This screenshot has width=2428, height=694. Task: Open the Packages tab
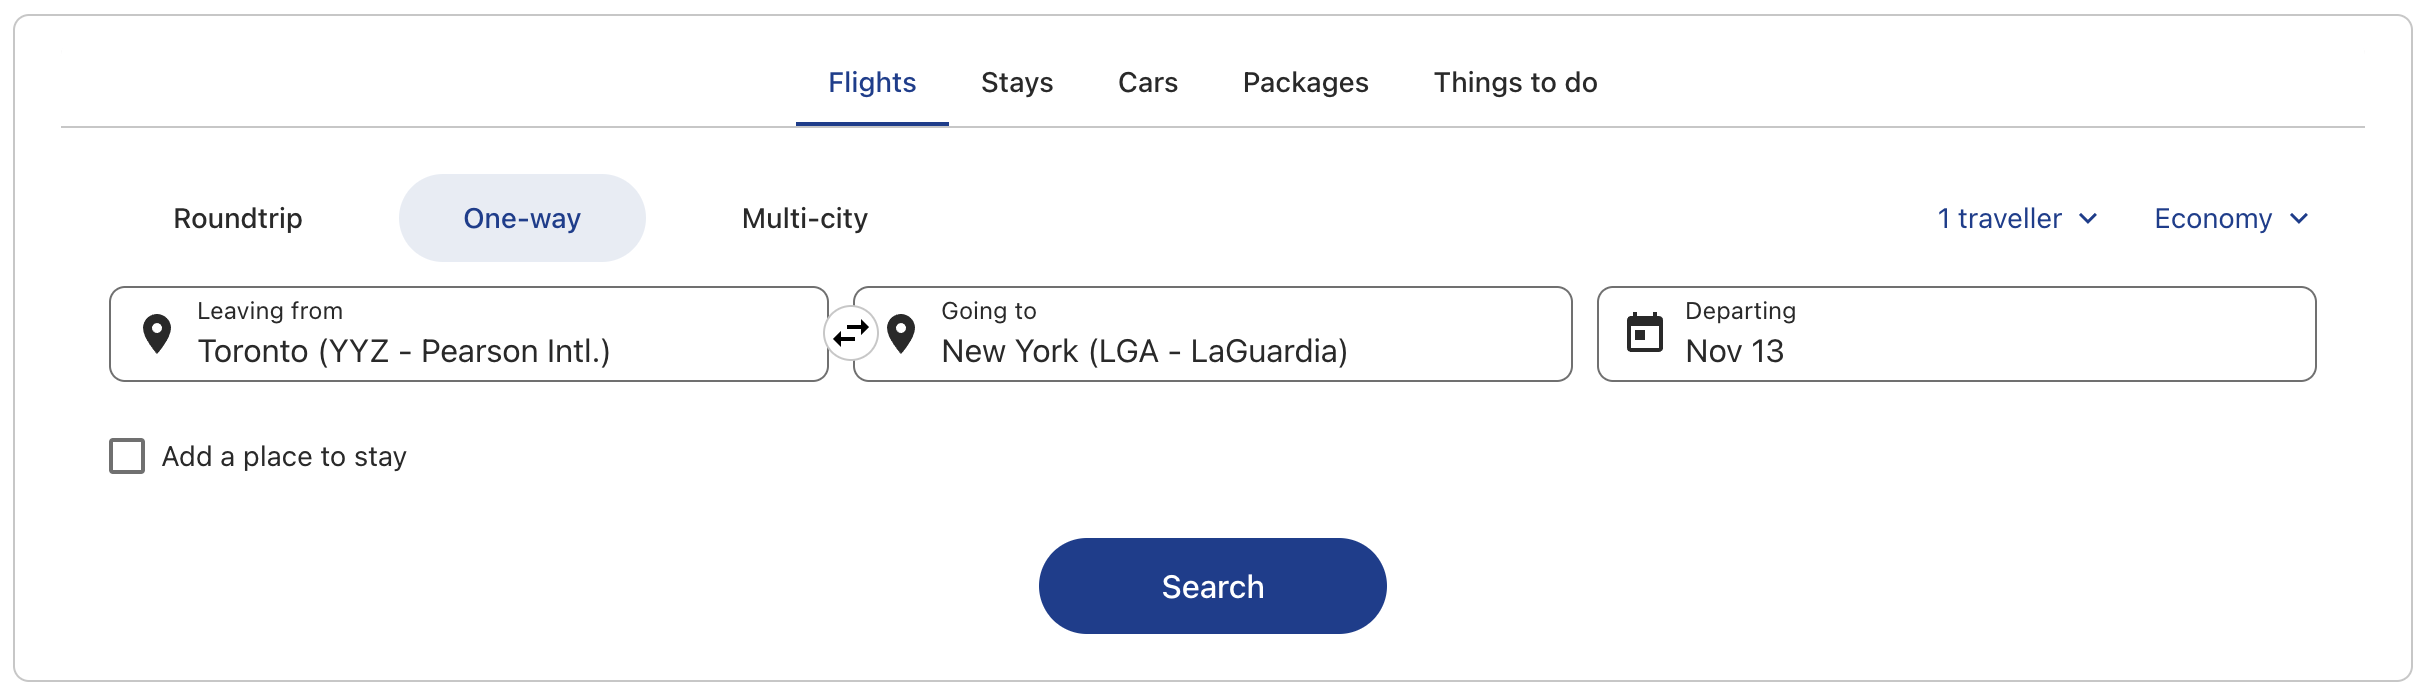[x=1305, y=83]
